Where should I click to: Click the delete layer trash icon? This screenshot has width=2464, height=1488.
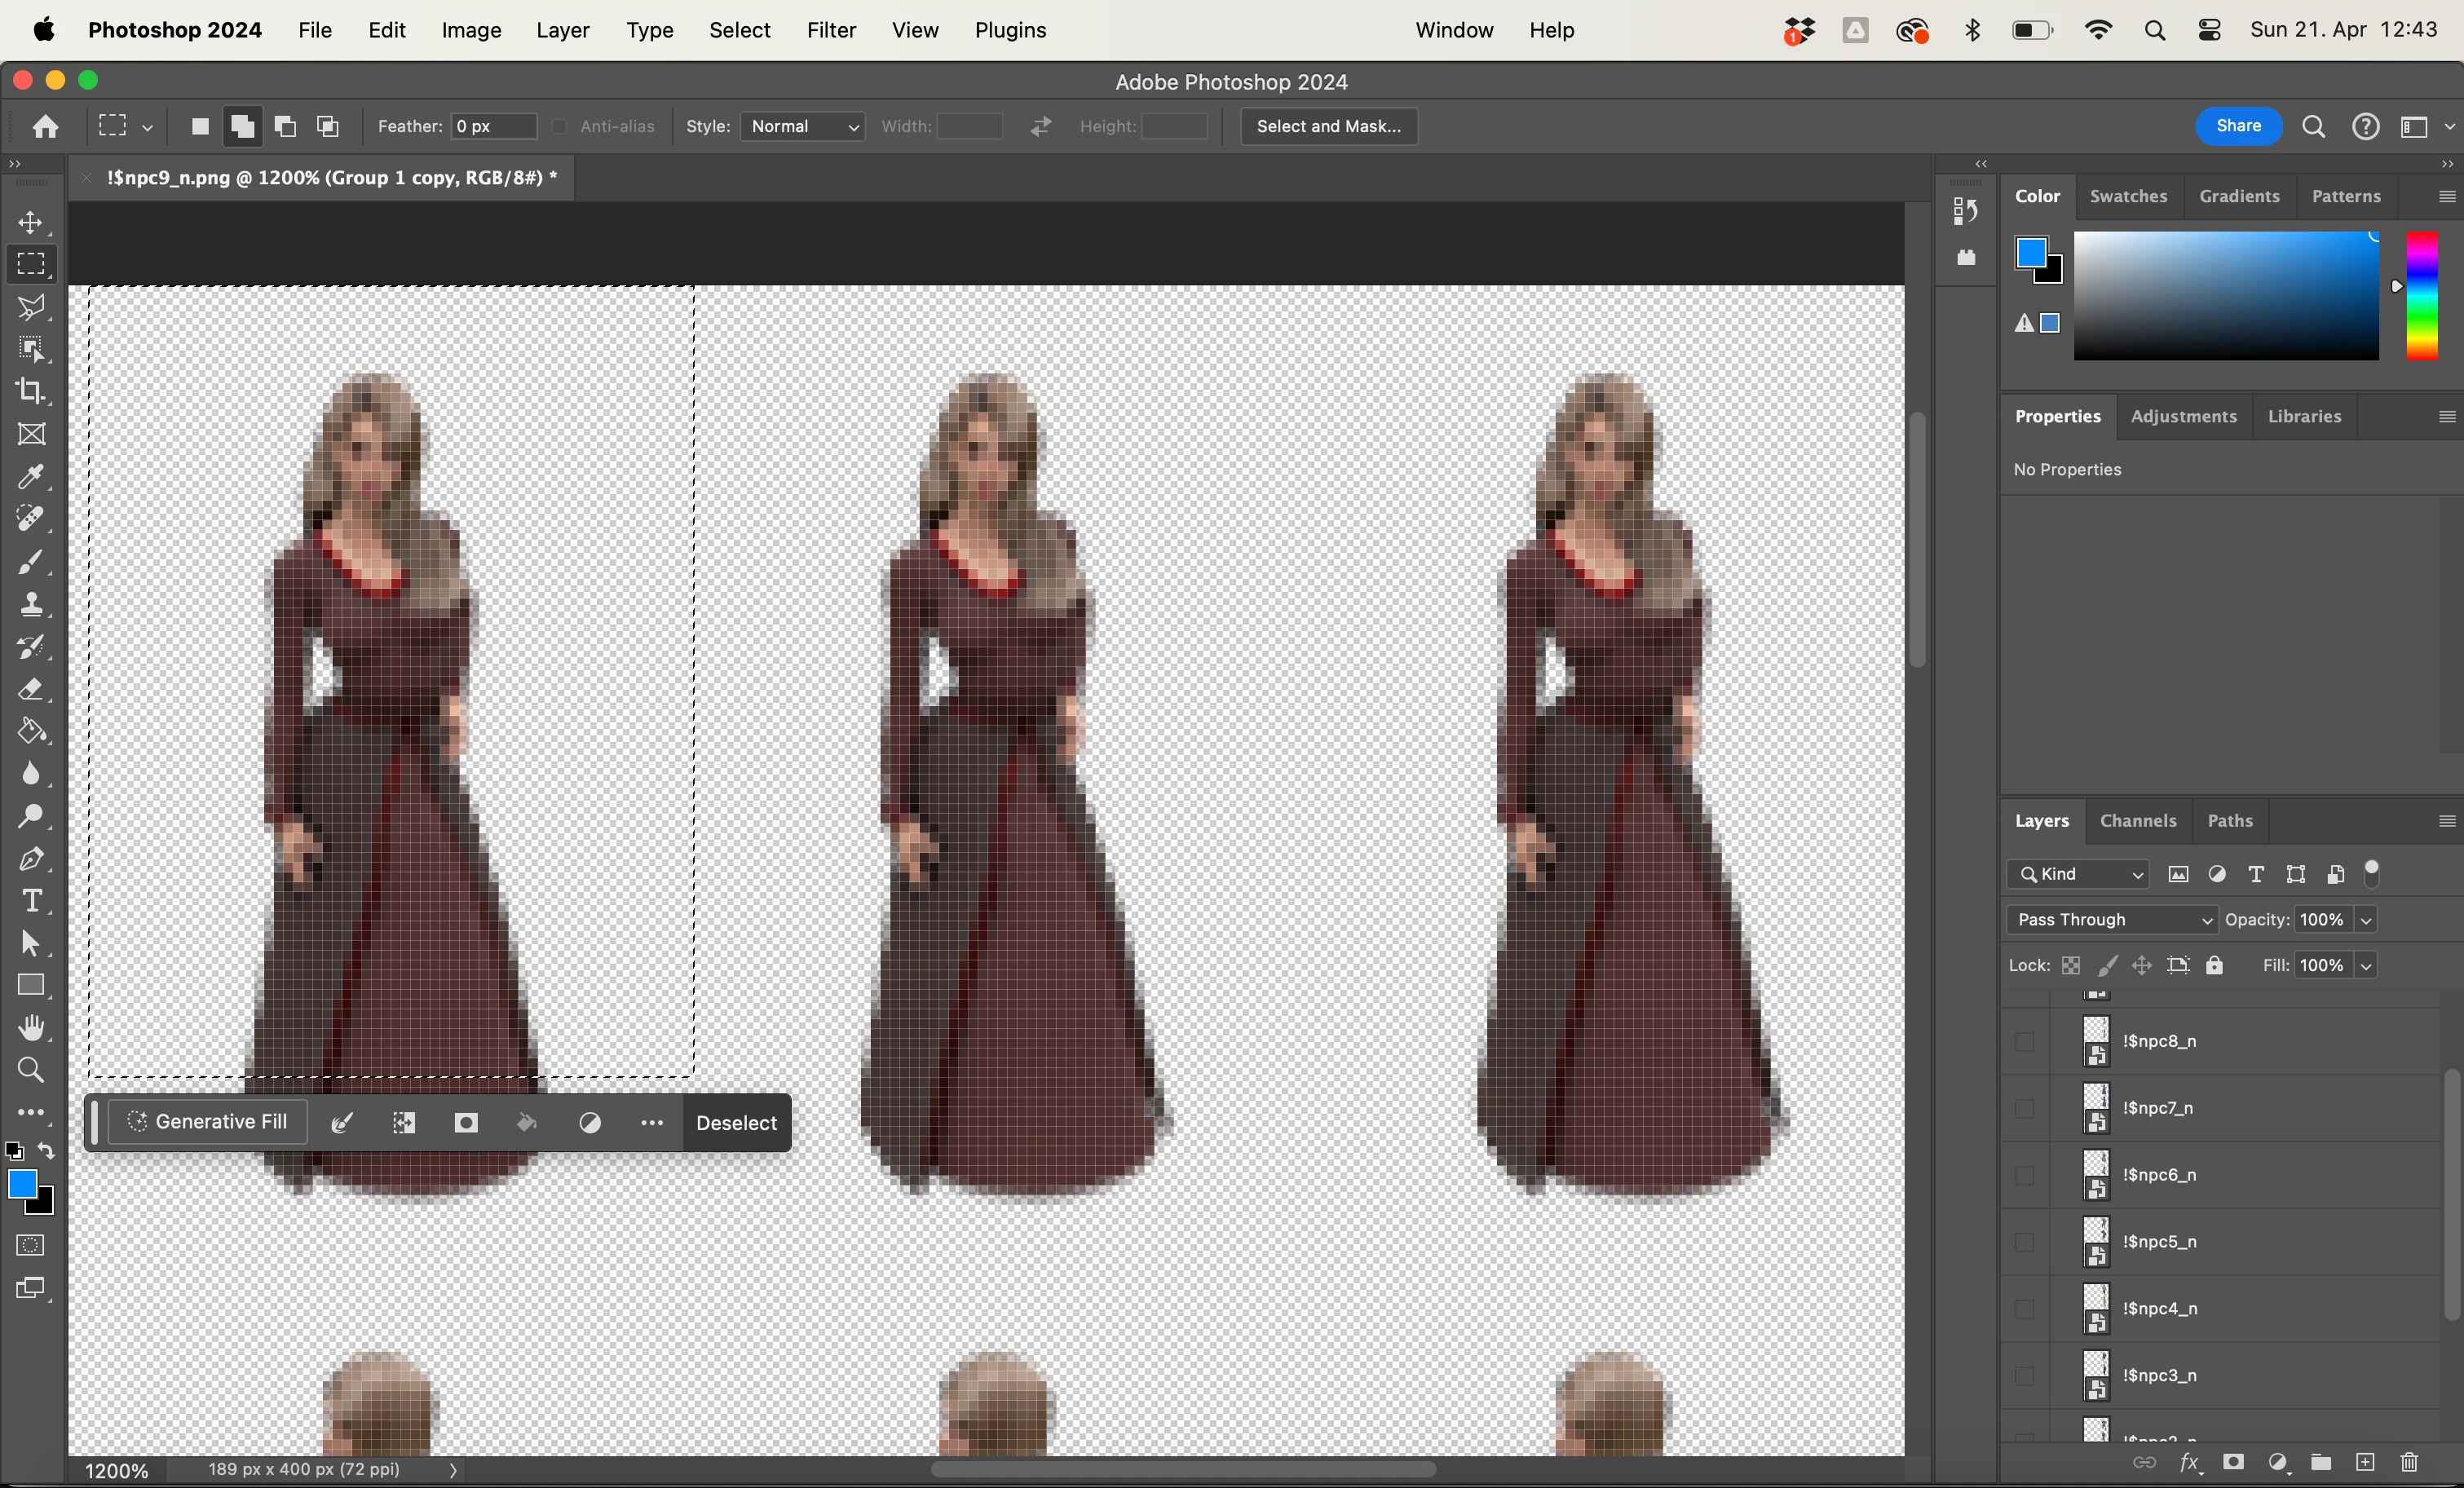click(x=2409, y=1462)
